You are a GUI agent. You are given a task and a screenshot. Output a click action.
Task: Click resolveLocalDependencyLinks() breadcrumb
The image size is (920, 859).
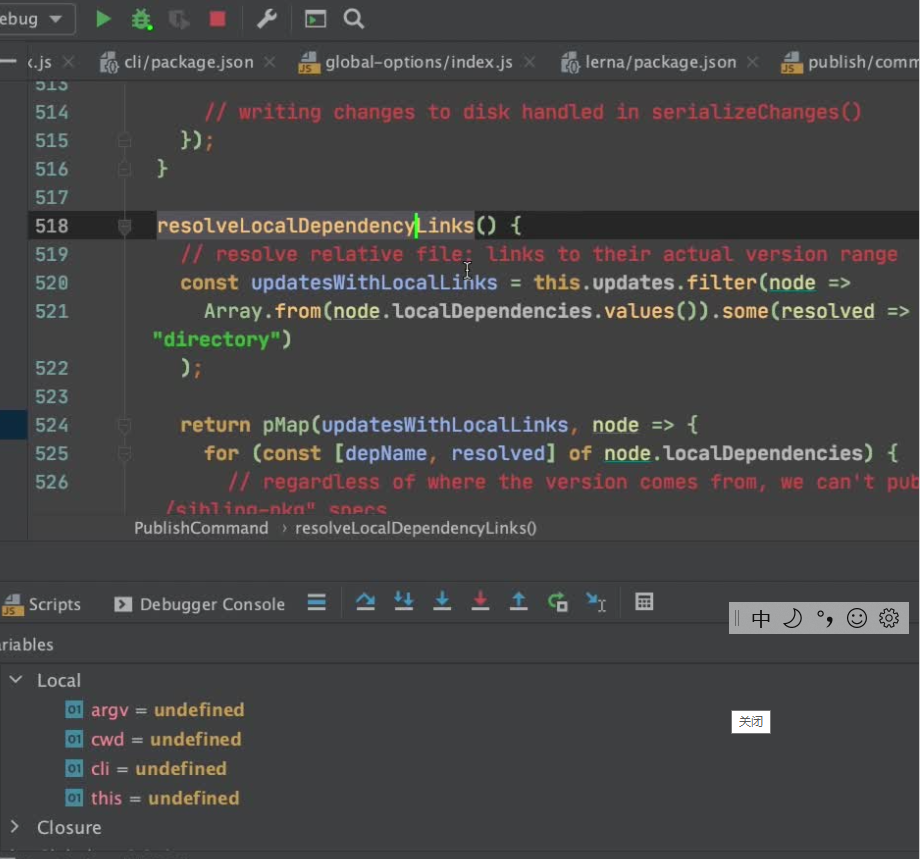pos(415,528)
